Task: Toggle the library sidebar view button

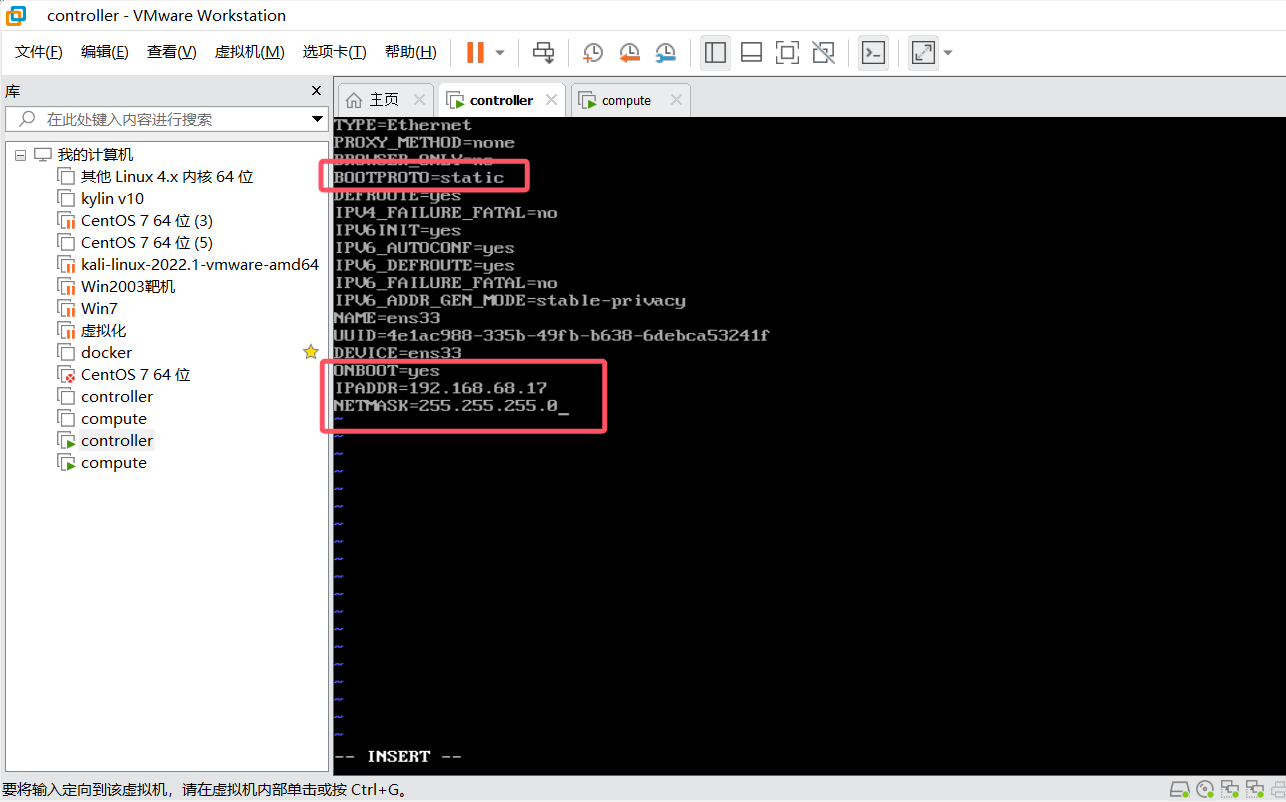Action: click(x=715, y=52)
